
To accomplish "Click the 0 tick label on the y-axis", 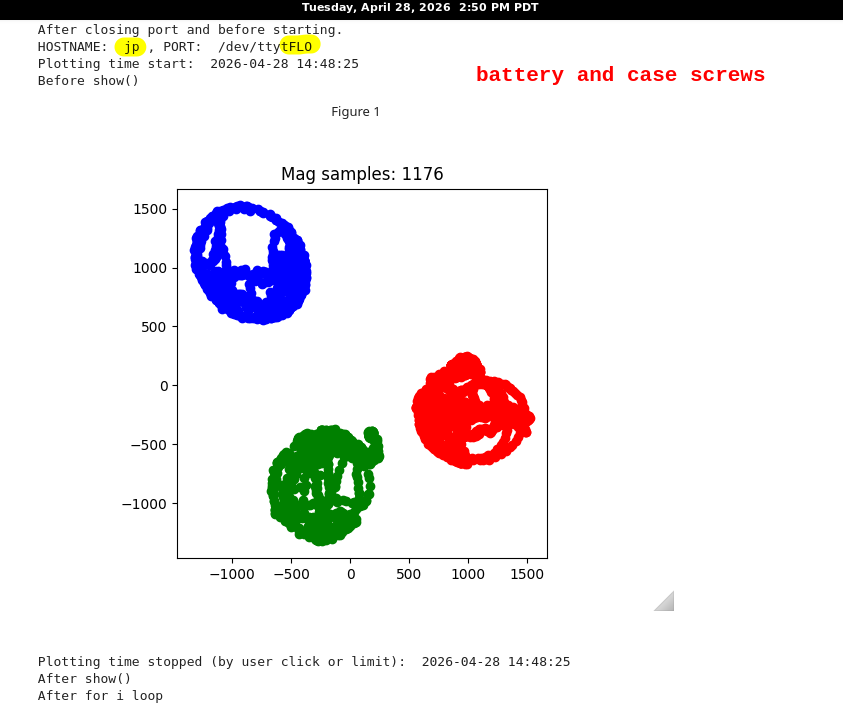I will [164, 386].
